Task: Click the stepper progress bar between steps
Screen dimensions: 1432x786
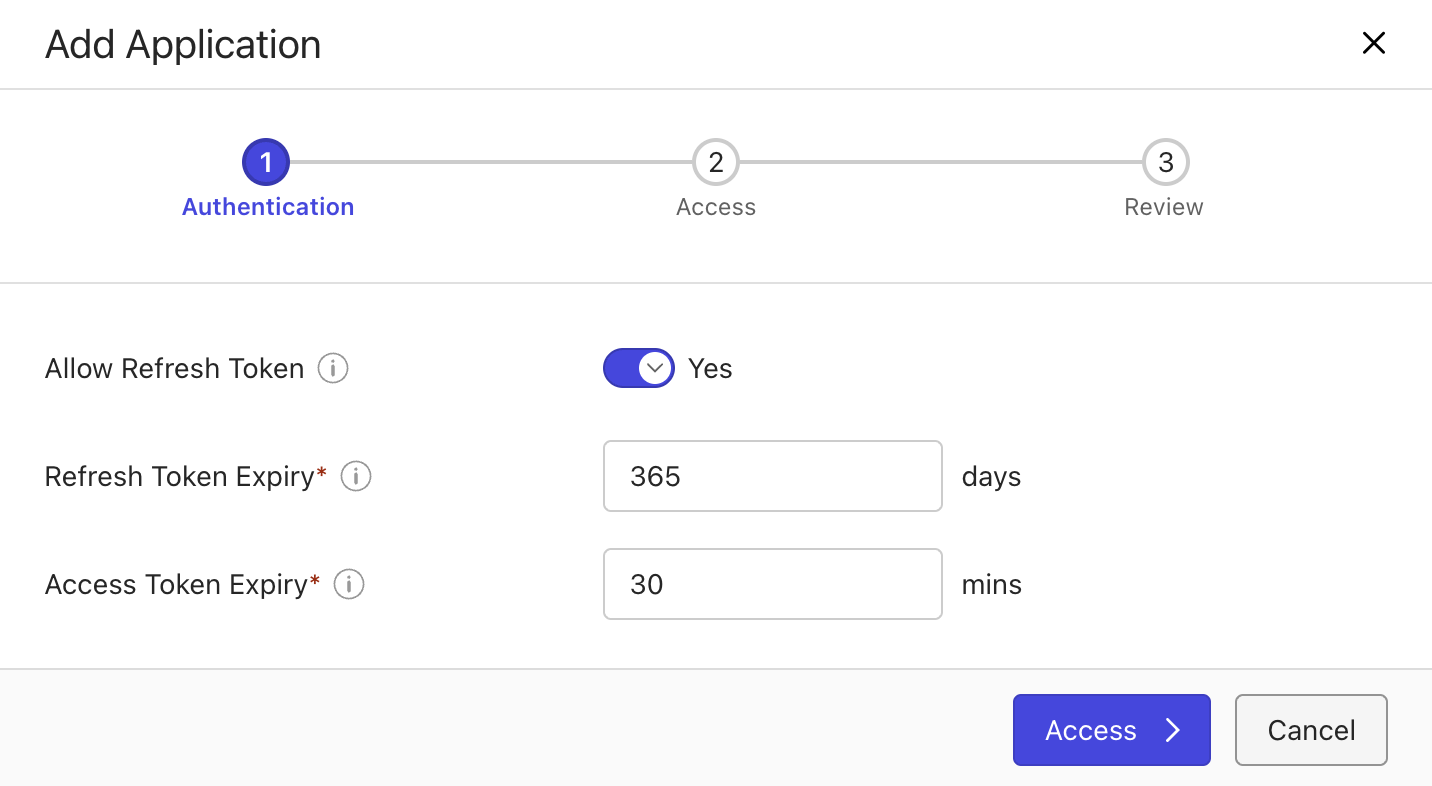Action: (x=490, y=161)
